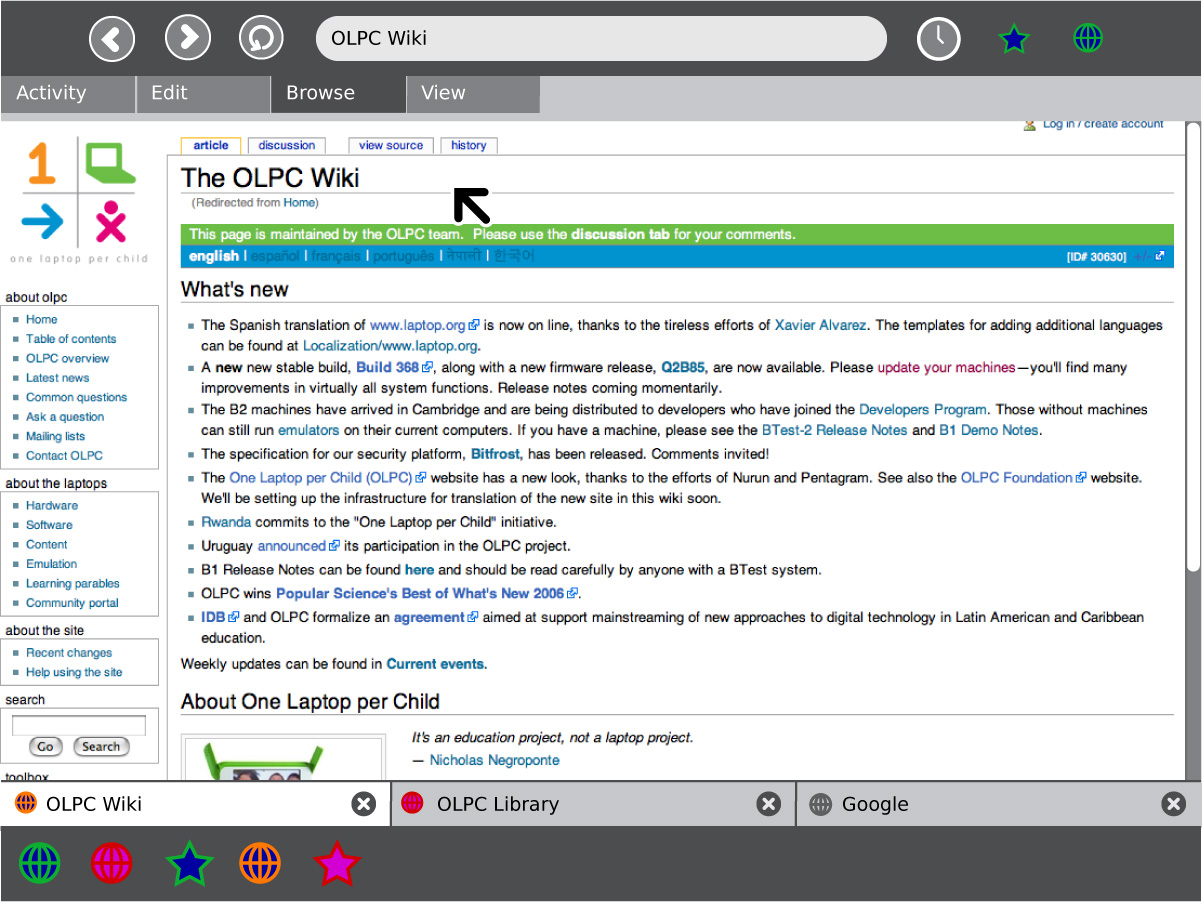The height and width of the screenshot is (902, 1202).
Task: Click the vertical page scrollbar
Action: (1192, 350)
